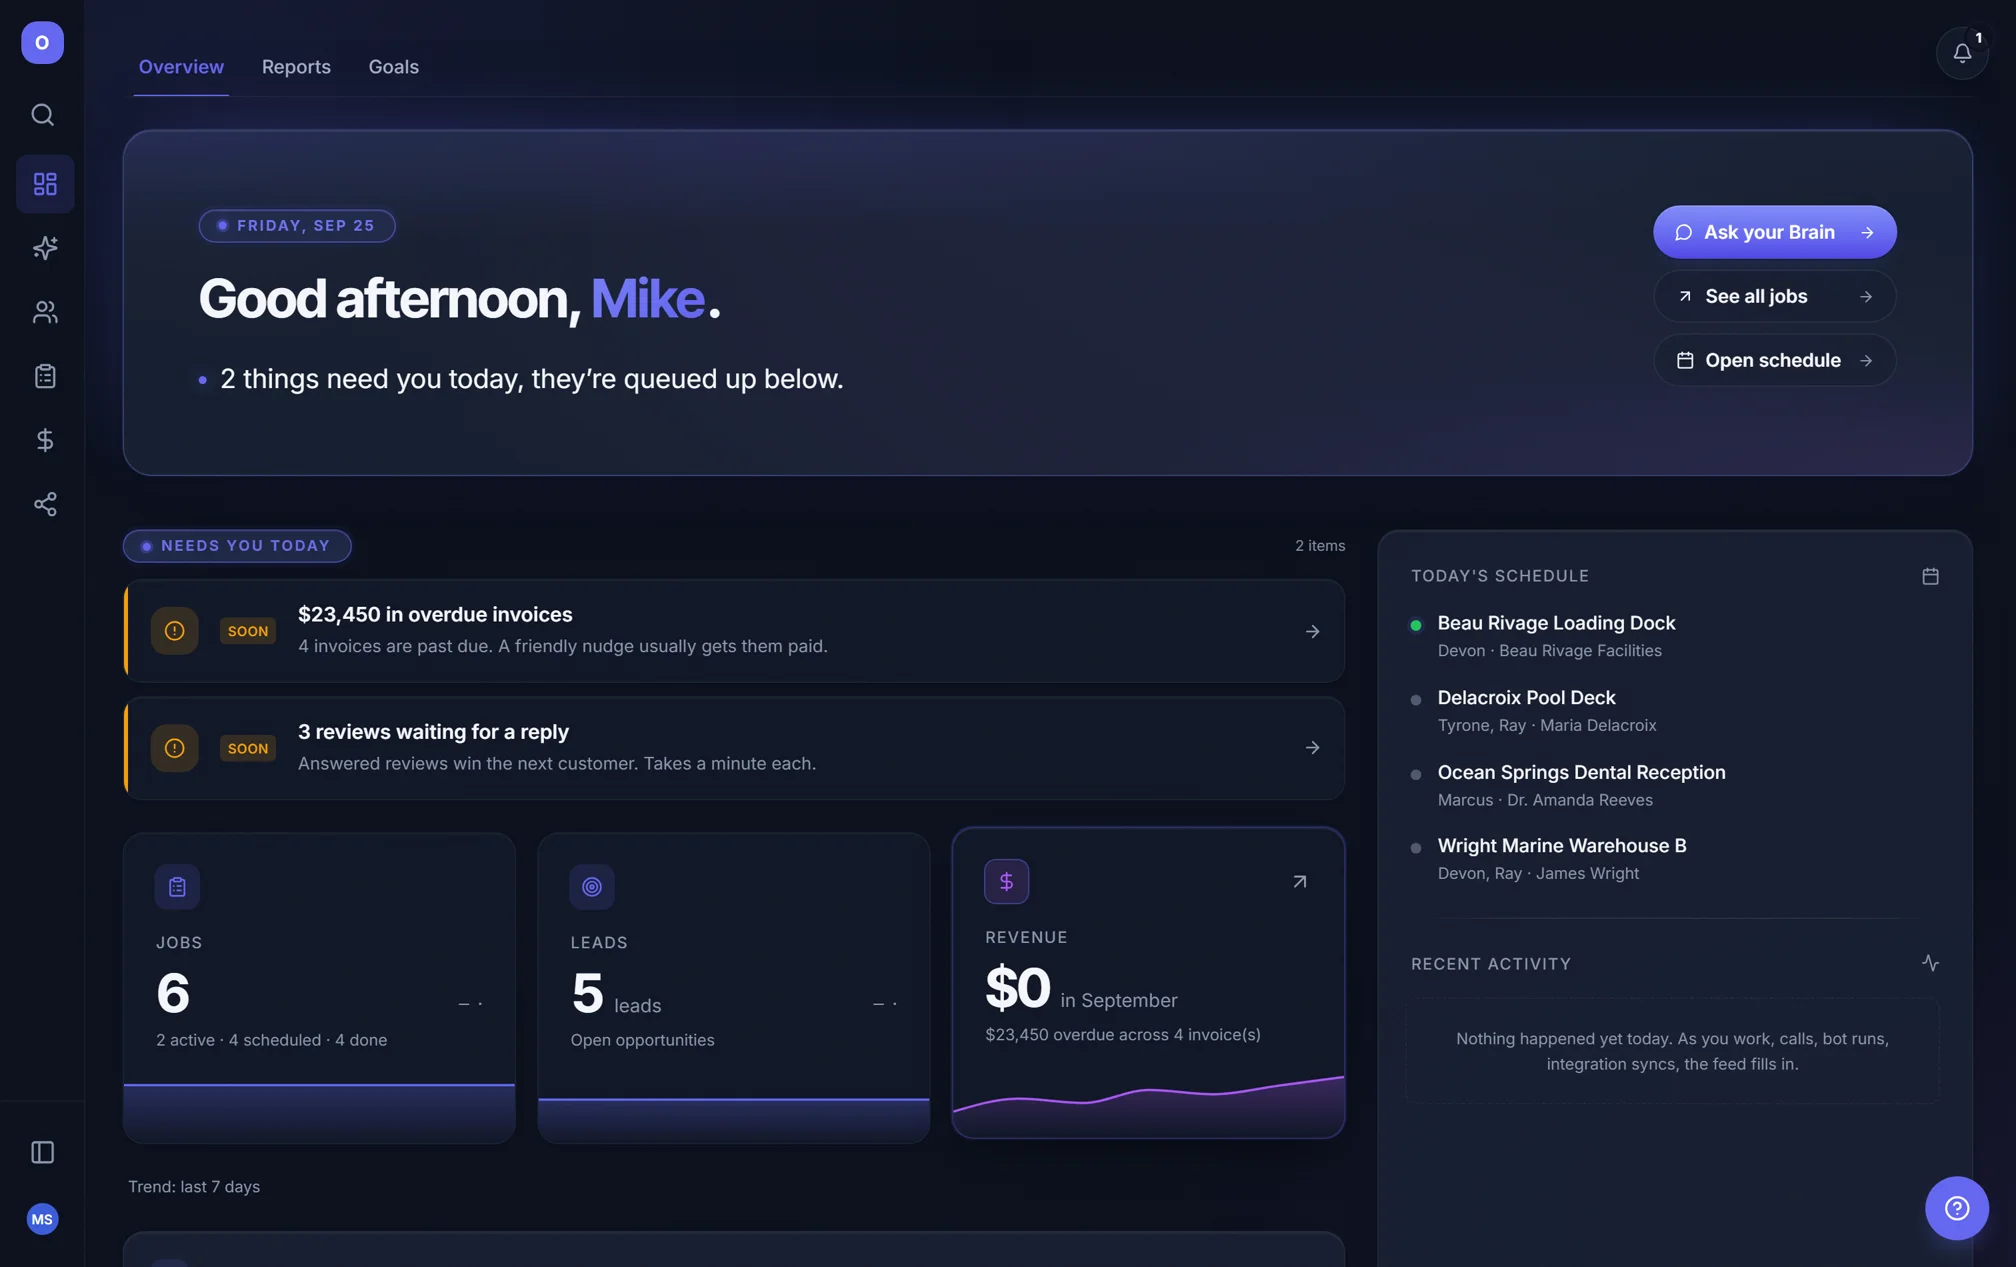Open the help question-mark button
Viewport: 2016px width, 1267px height.
1957,1208
